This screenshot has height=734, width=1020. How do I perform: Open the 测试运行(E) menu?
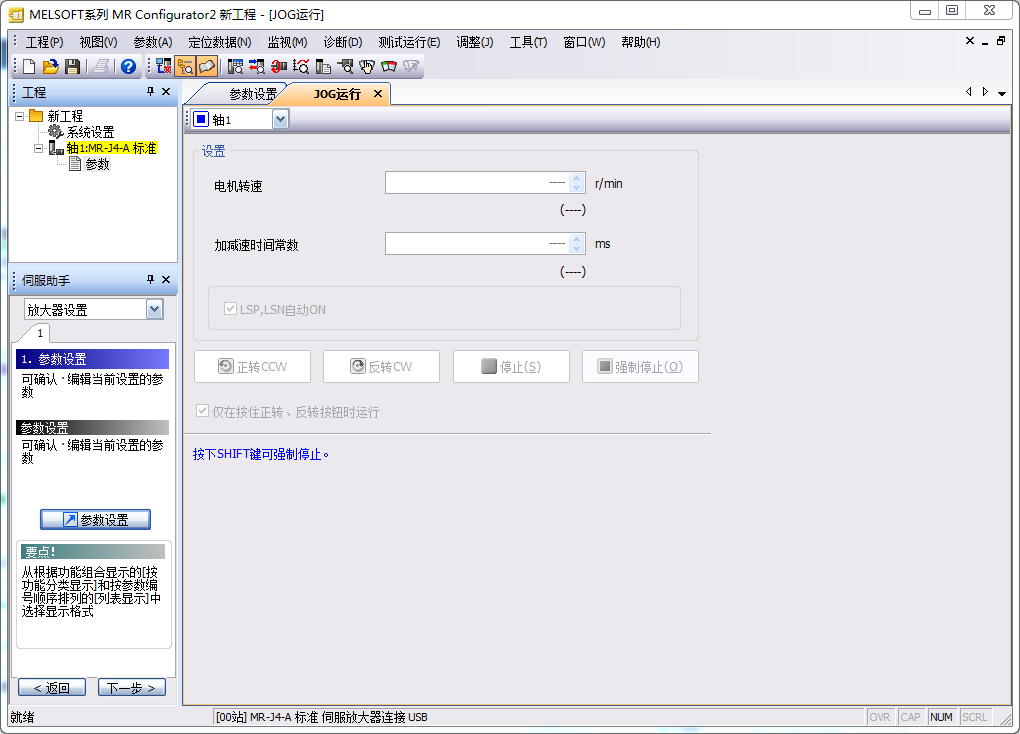point(409,42)
